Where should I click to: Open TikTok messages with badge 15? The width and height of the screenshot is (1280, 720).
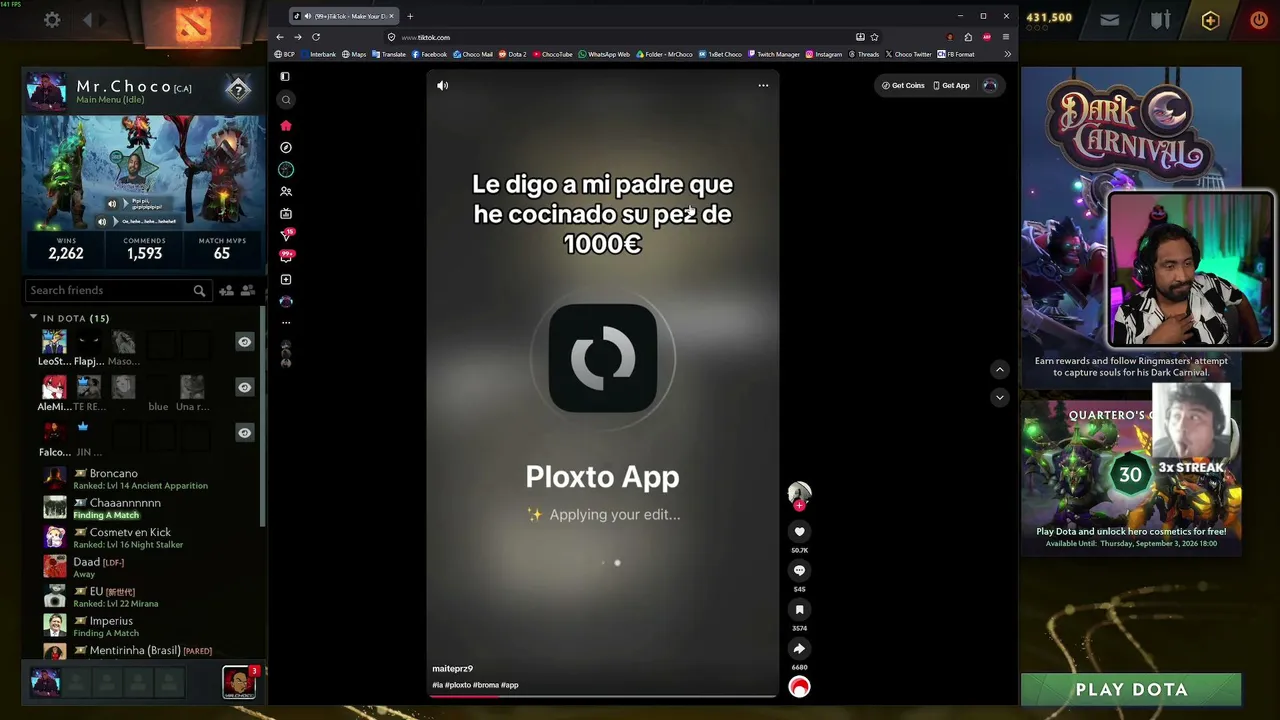[286, 235]
